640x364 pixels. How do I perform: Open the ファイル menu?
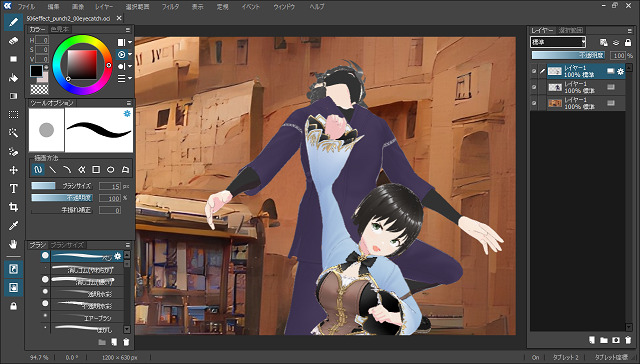[x=26, y=7]
